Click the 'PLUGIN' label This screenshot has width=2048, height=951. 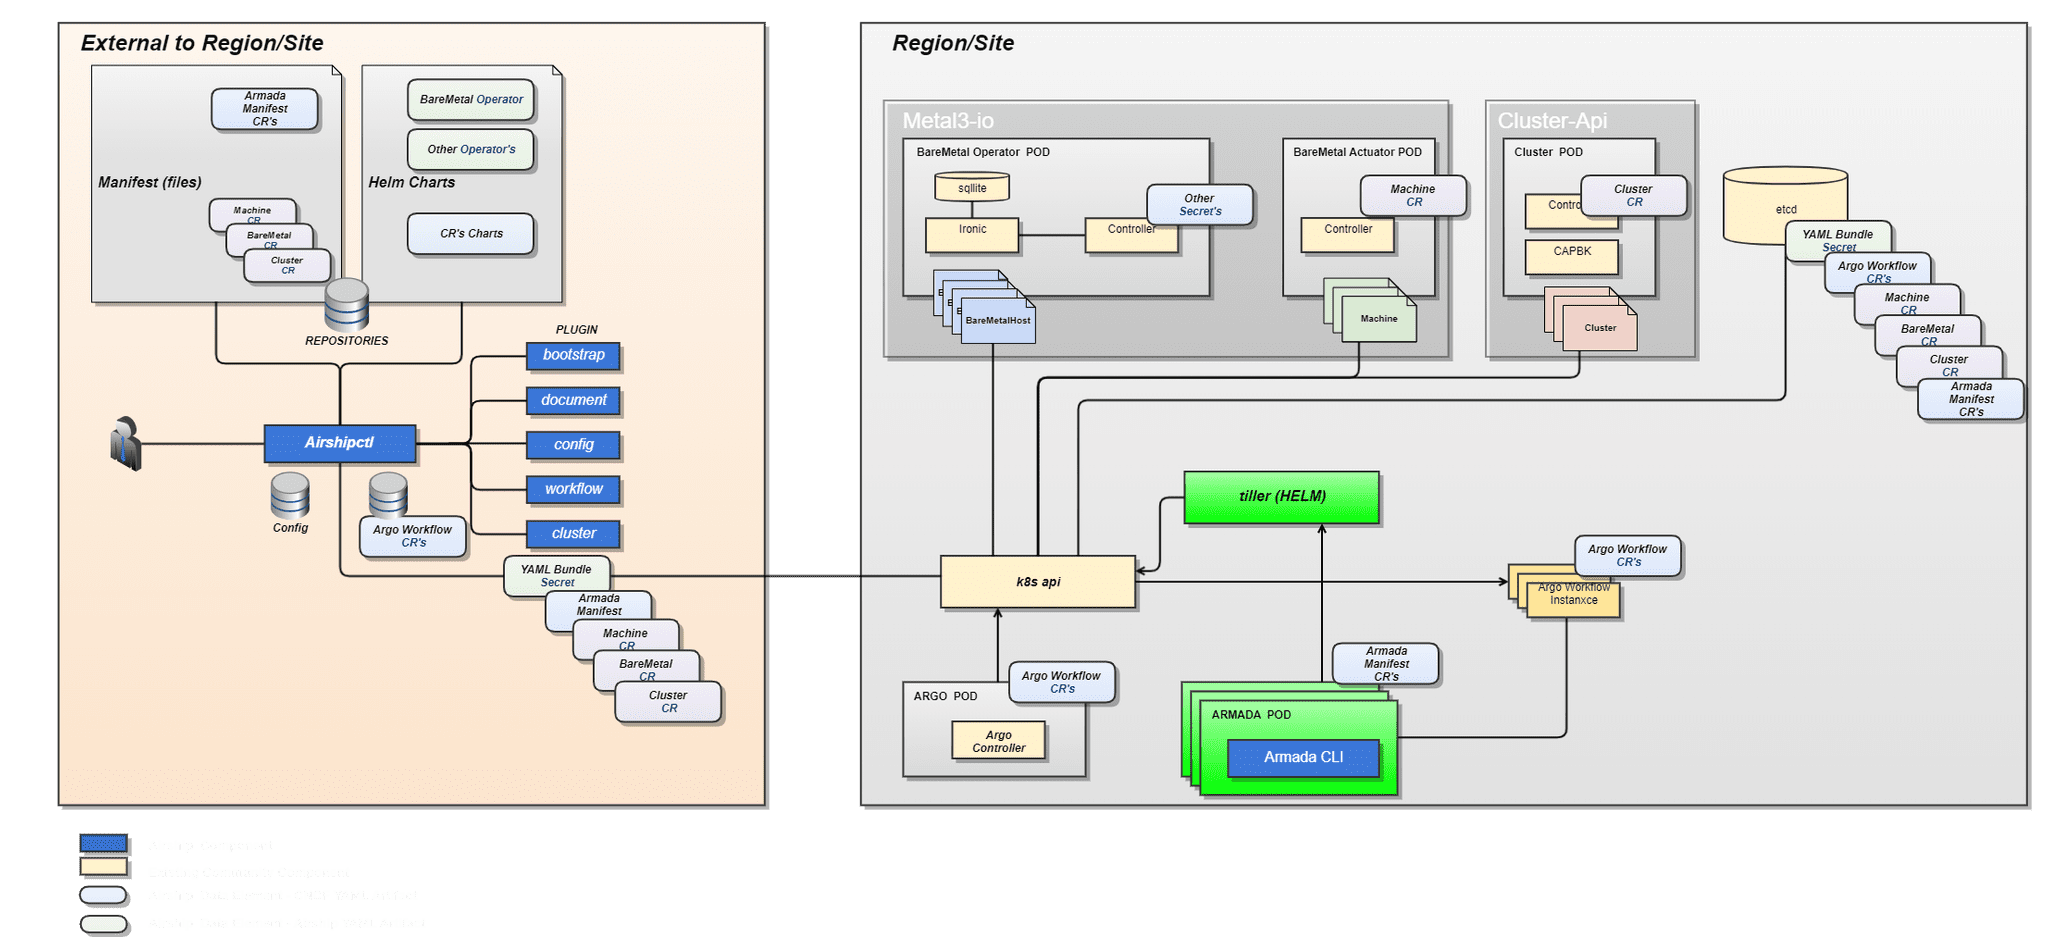[x=577, y=330]
